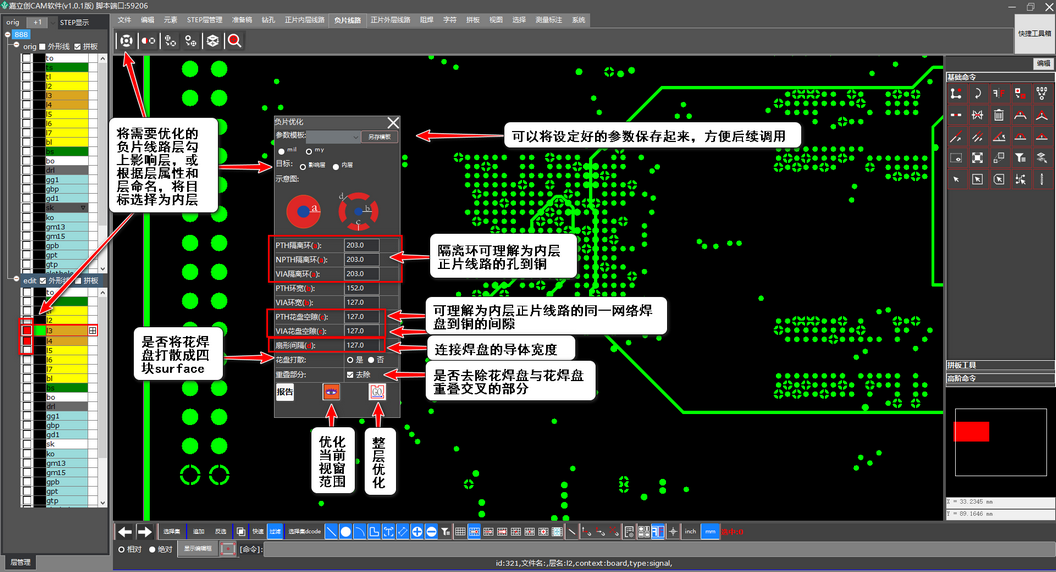Click the PTH隔离环 value field
1056x572 pixels.
(x=362, y=245)
